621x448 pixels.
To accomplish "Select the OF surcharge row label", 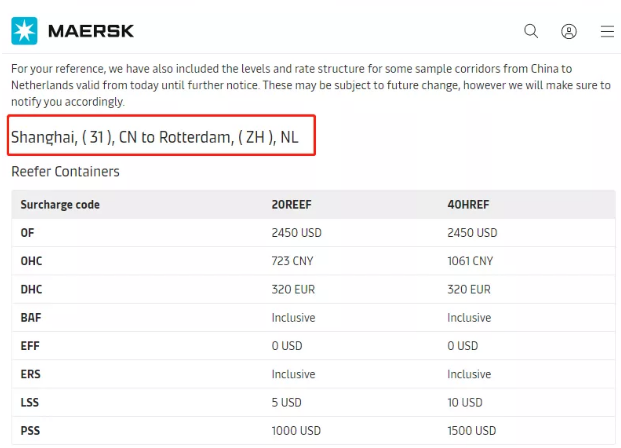I will 27,233.
